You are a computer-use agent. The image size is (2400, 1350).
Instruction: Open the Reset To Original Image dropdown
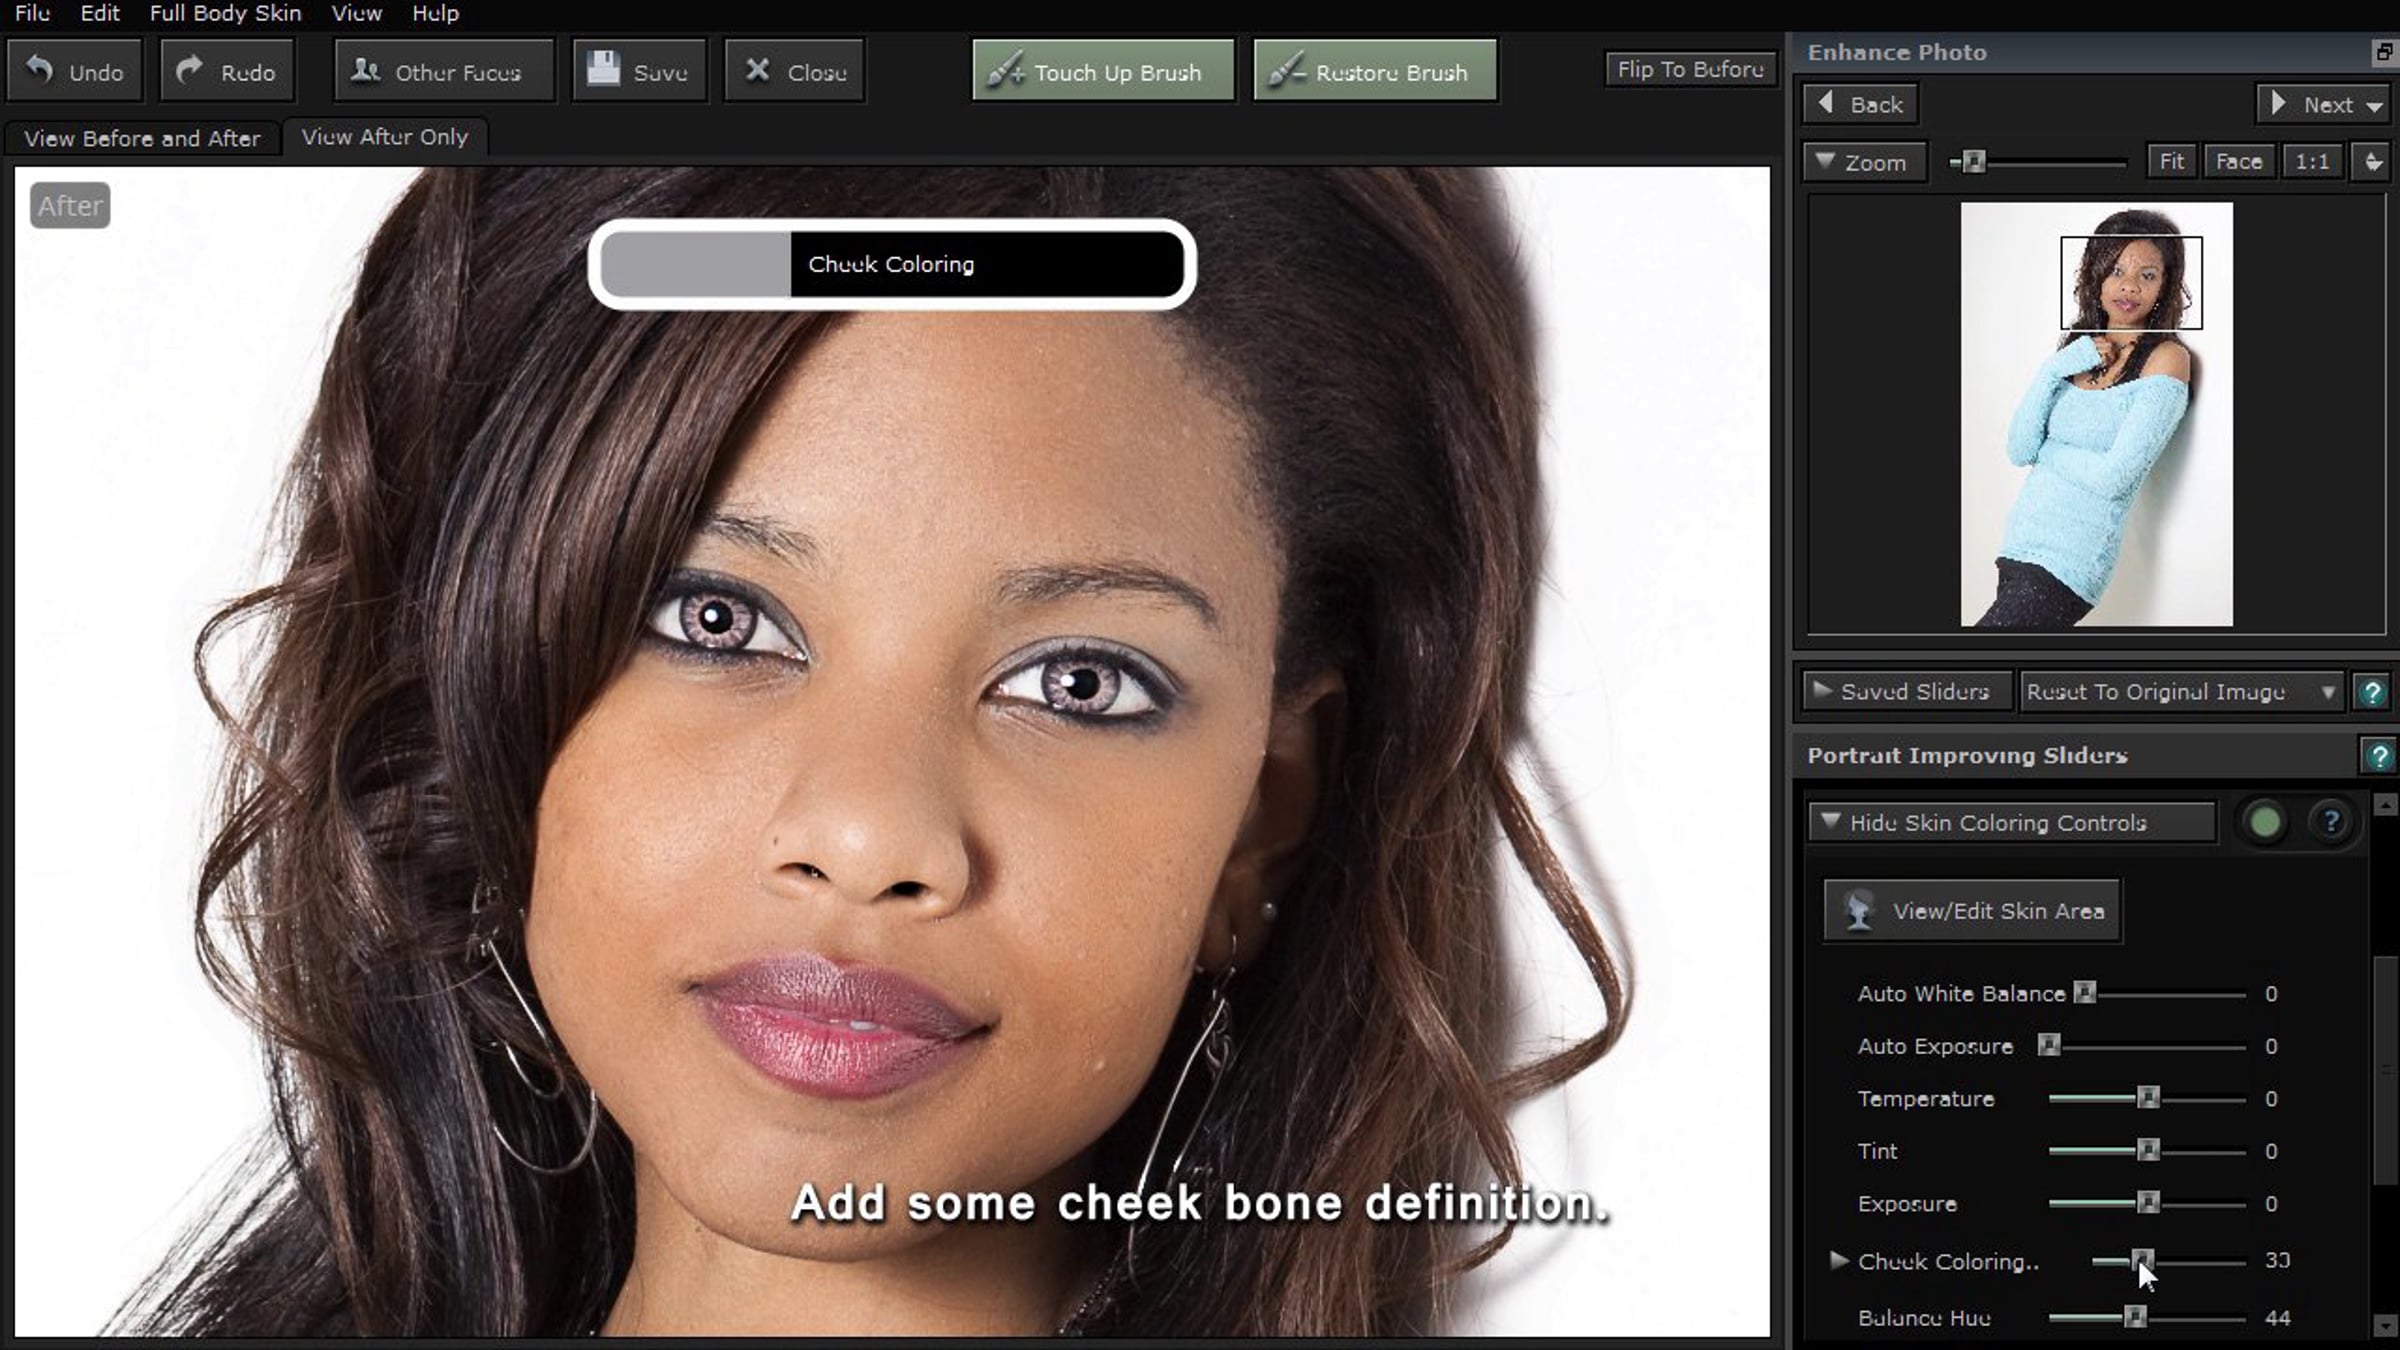pos(2180,692)
